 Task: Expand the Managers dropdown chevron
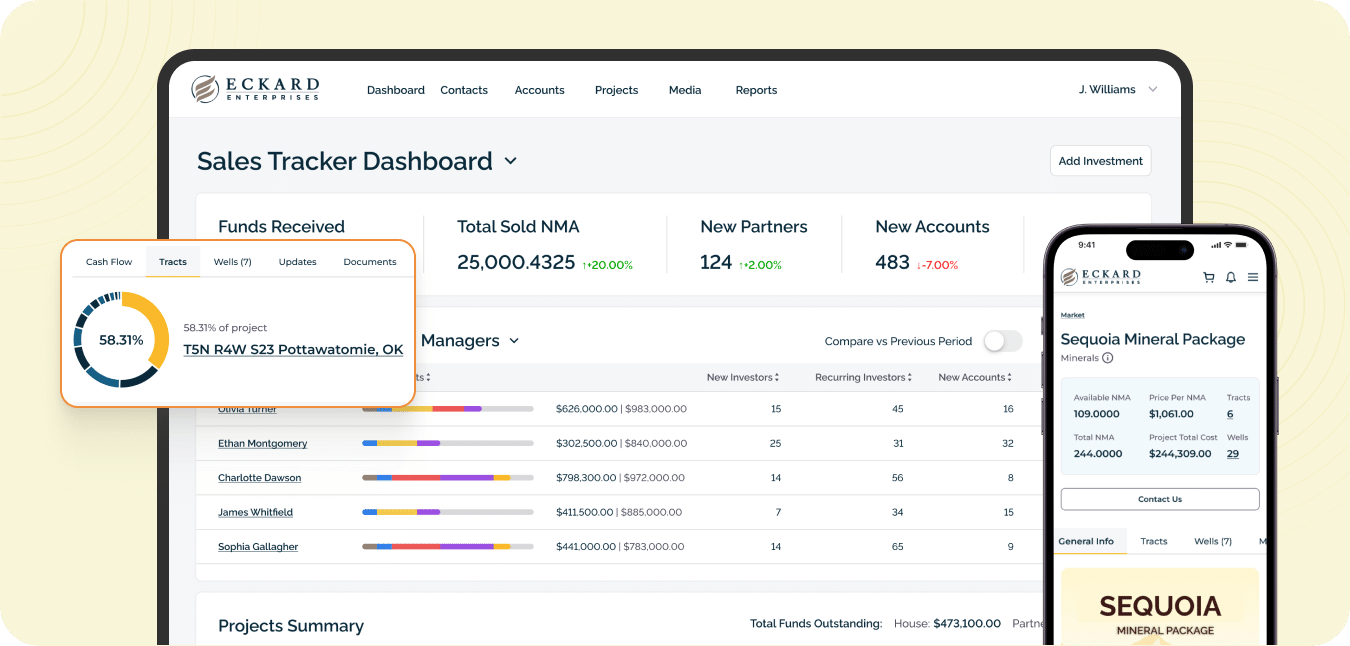[x=514, y=341]
